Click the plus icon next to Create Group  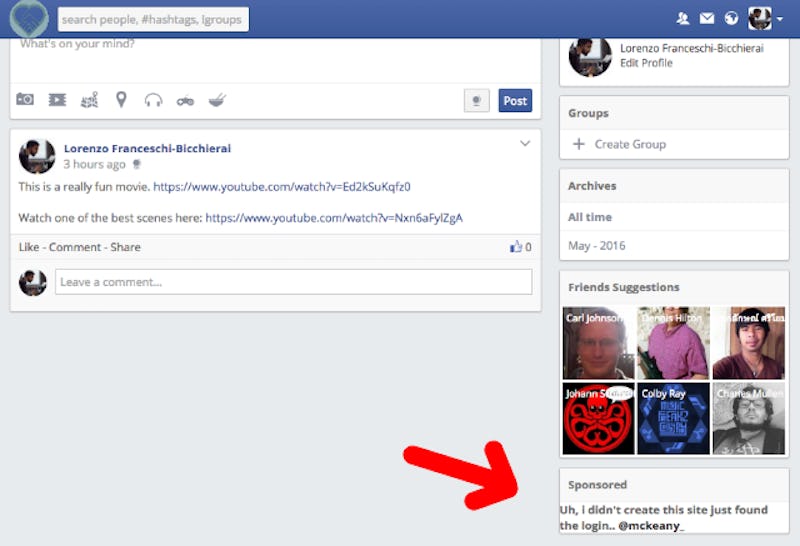tap(578, 144)
